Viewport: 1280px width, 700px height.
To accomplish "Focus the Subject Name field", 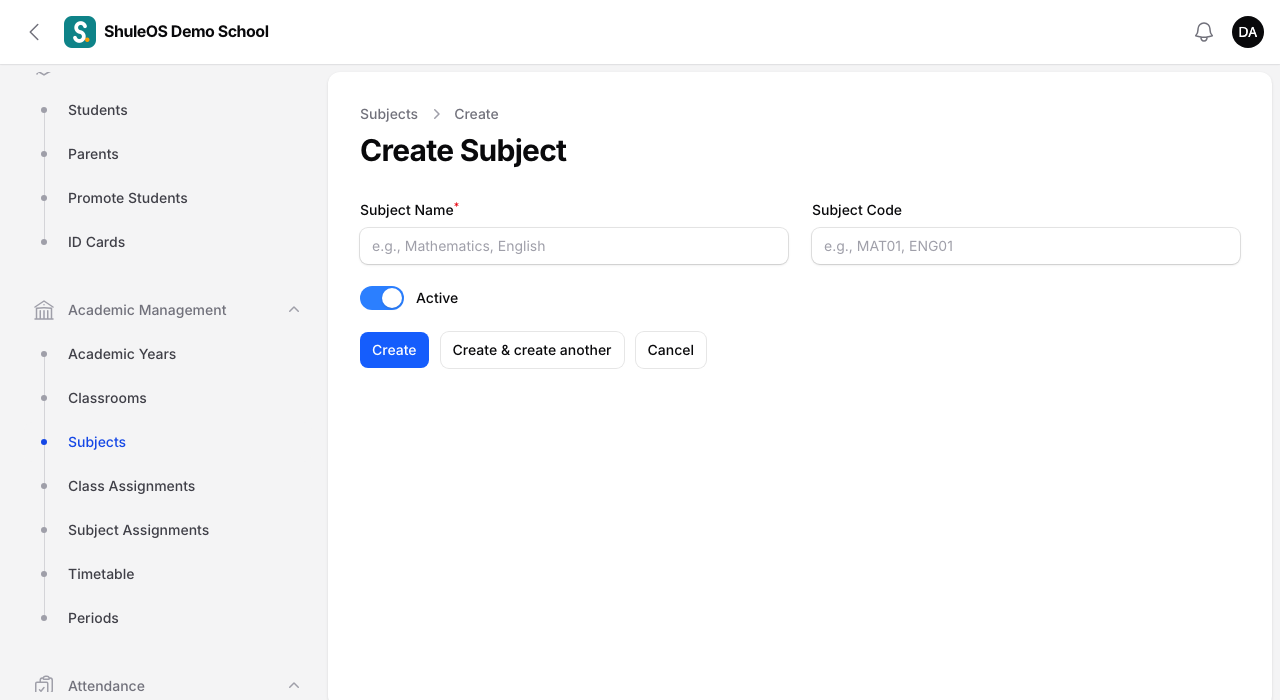I will (574, 246).
